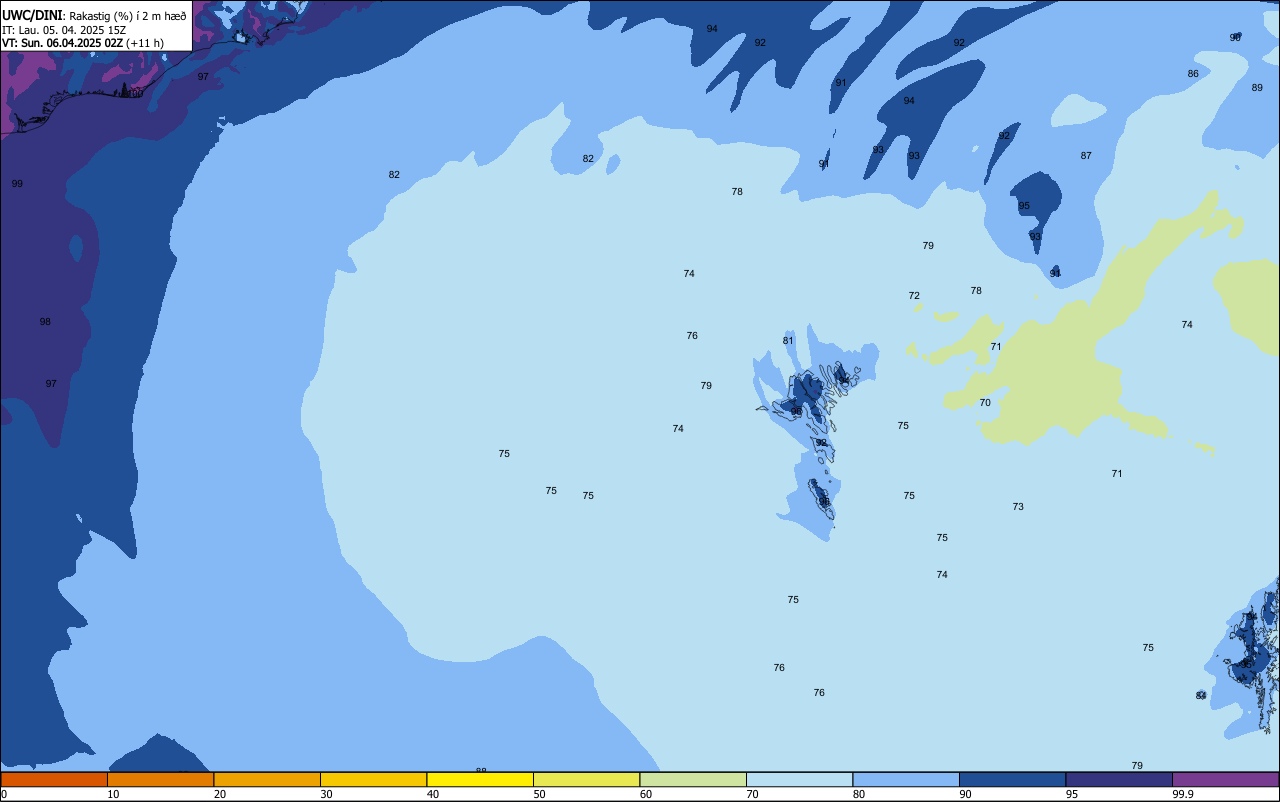Choose the 30–40 gold legend swatch
Viewport: 1280px width, 802px height.
373,779
